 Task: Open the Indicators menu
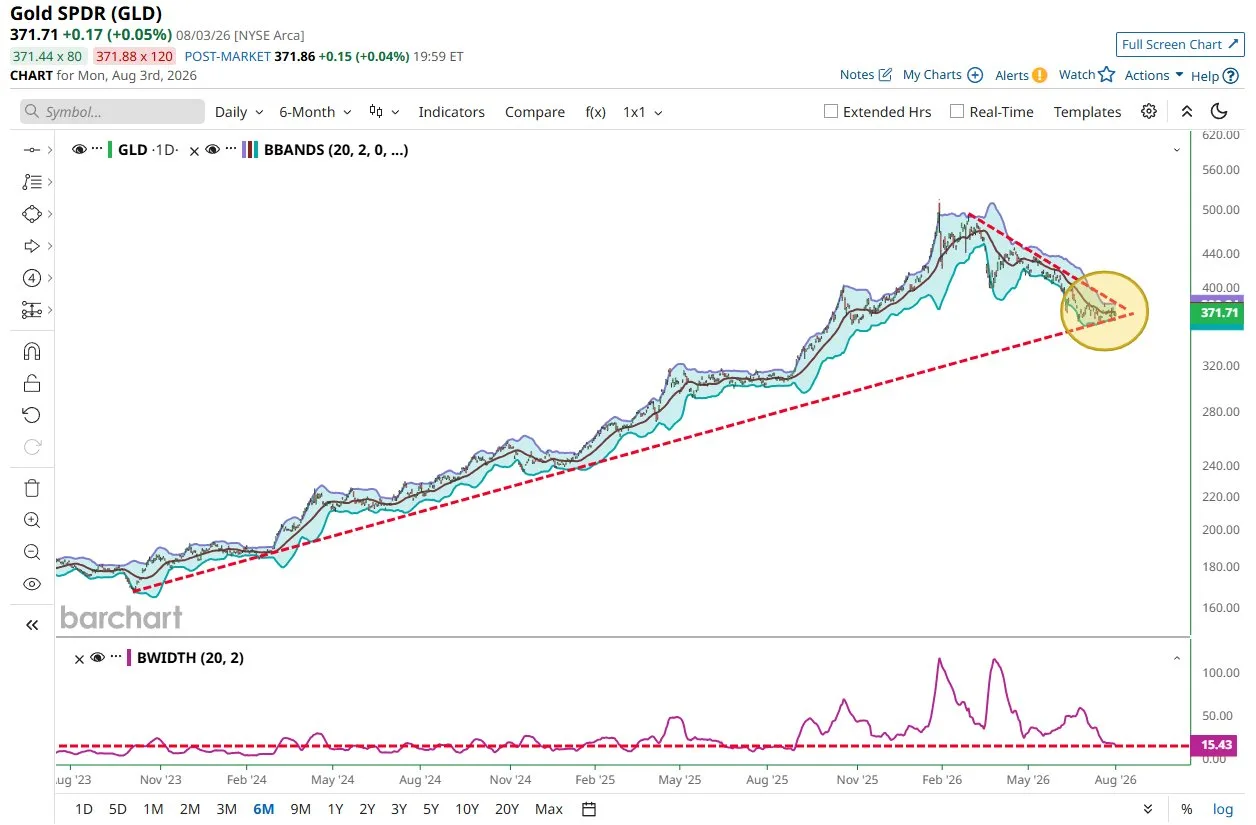451,112
